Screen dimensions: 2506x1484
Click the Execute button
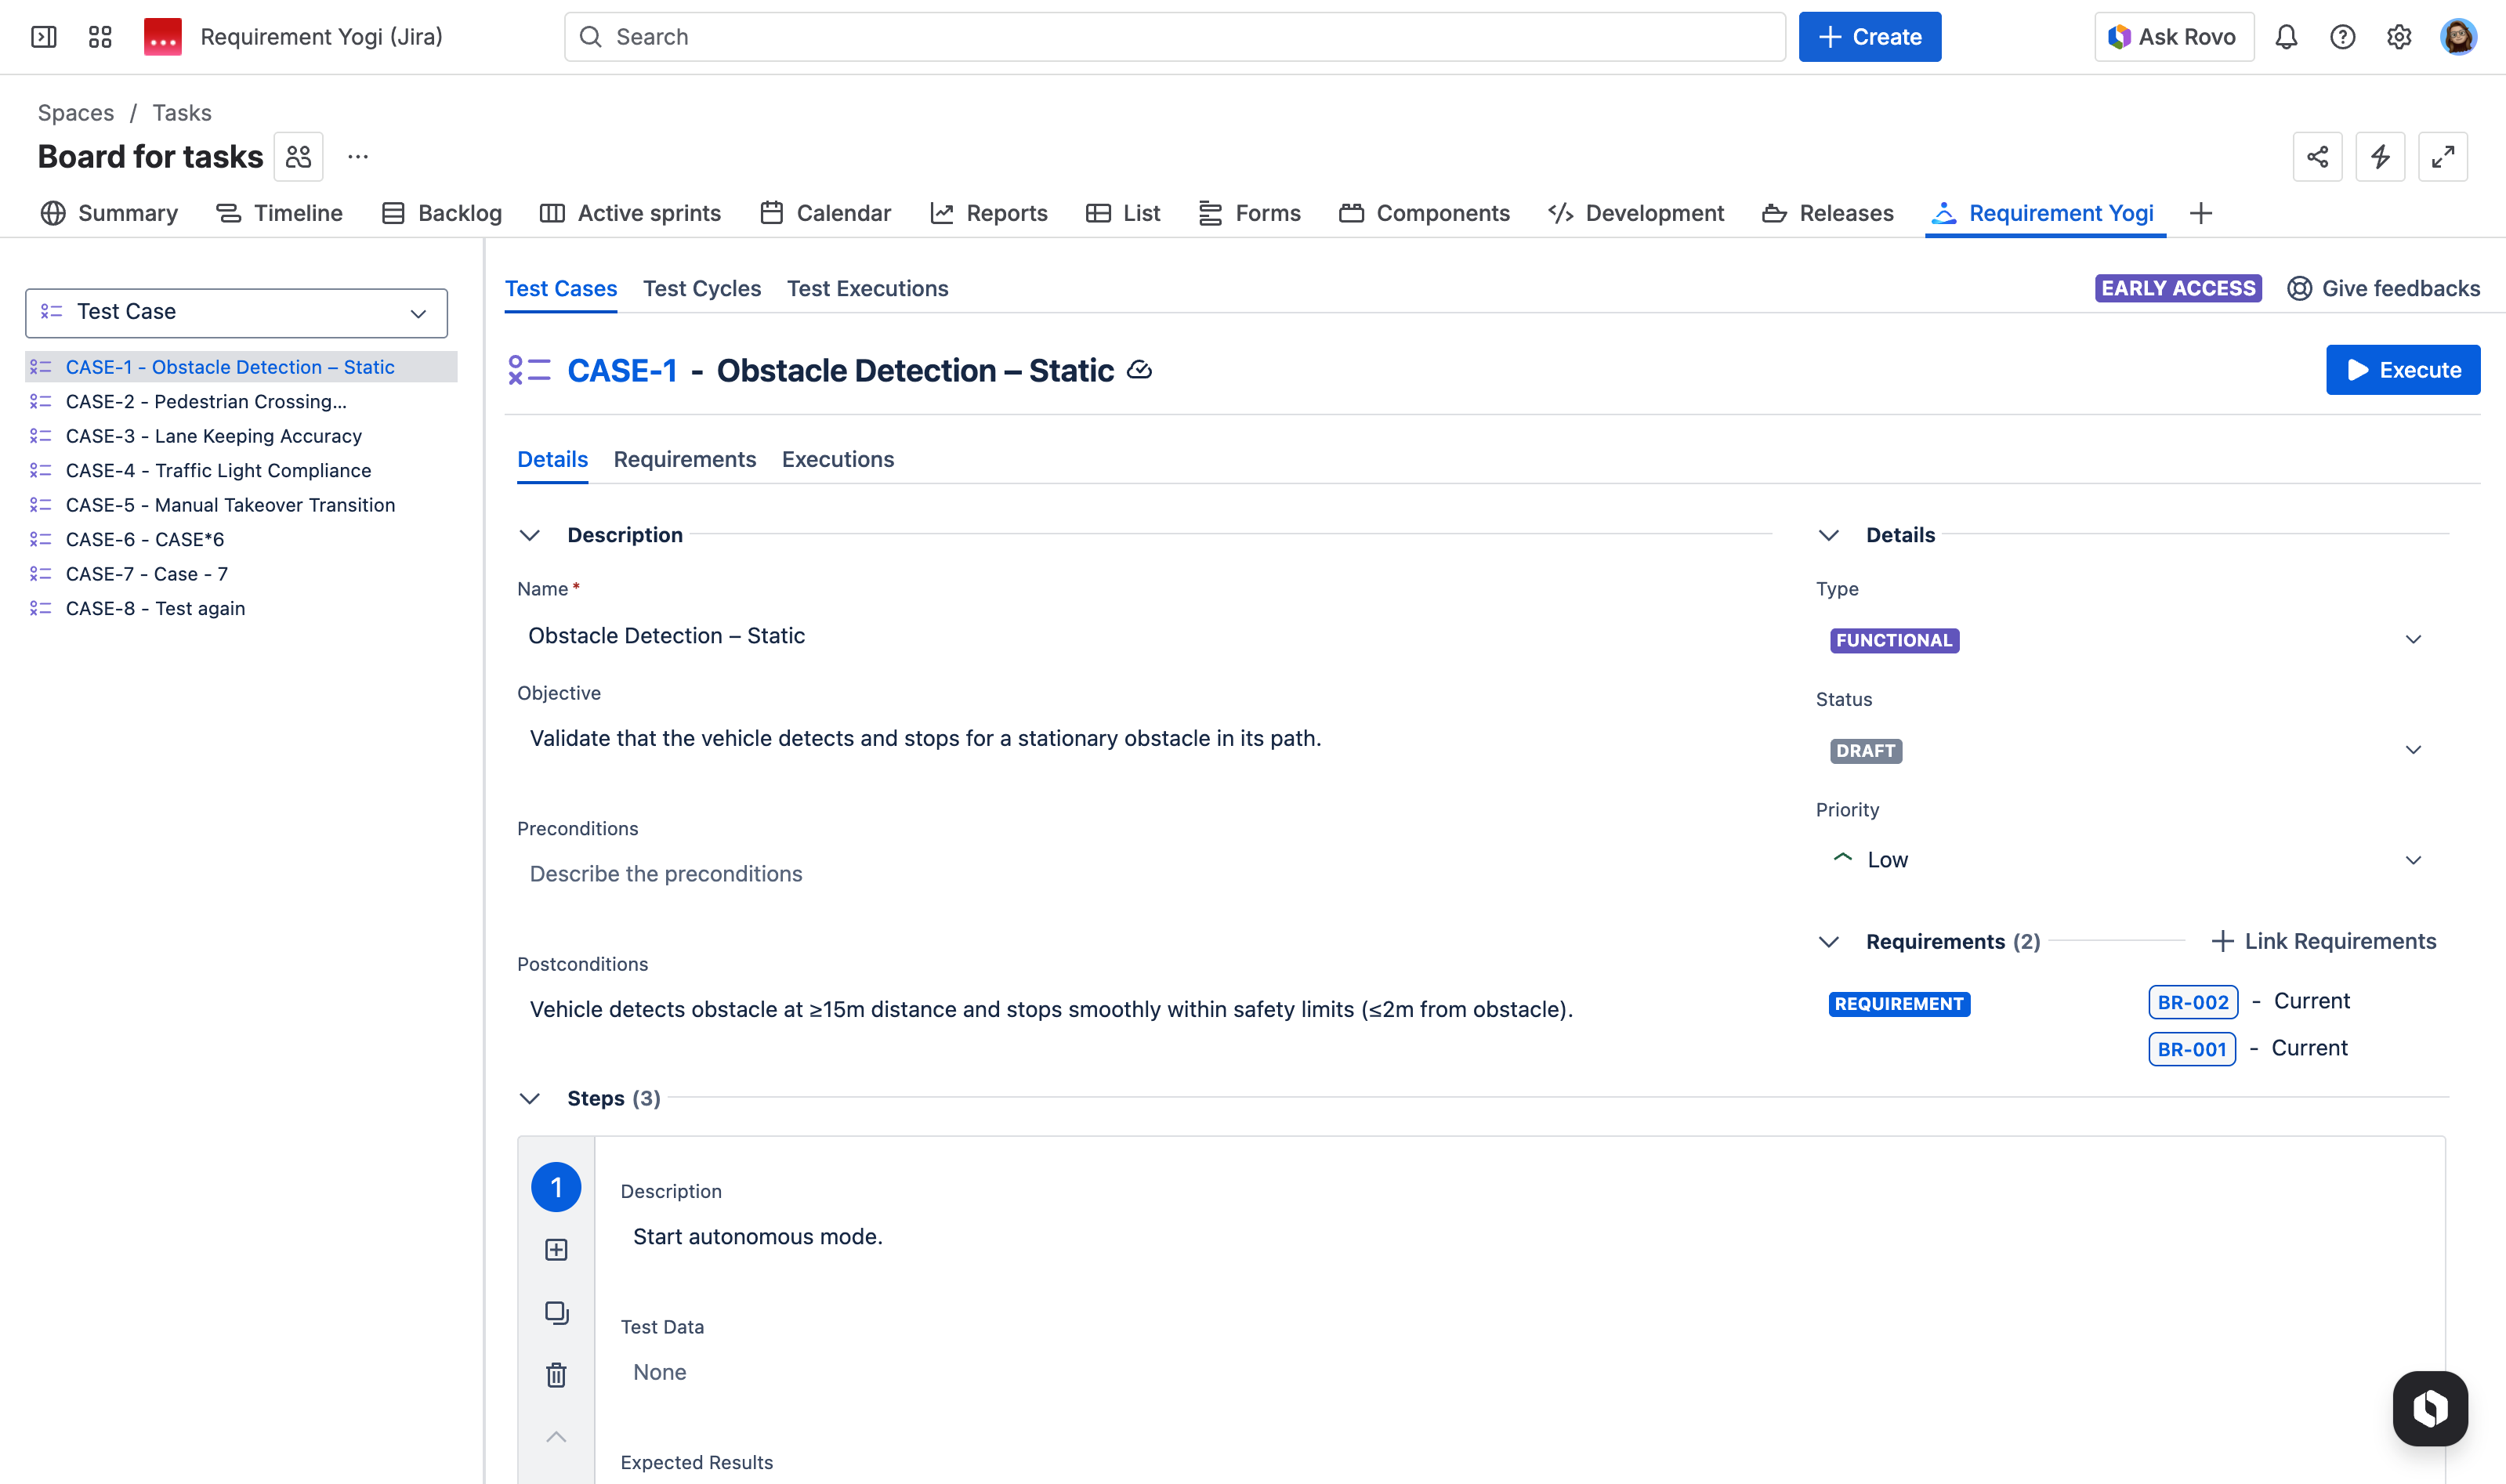(x=2402, y=370)
